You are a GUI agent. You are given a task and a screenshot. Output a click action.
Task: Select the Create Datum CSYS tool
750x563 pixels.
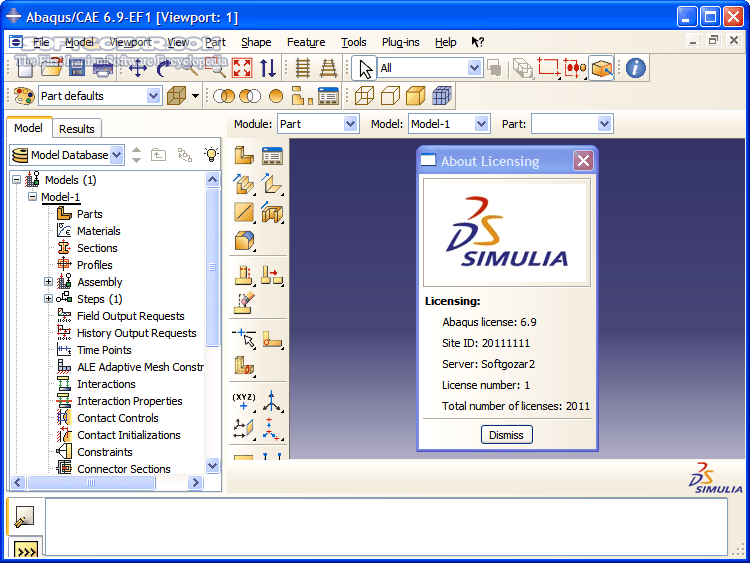point(273,429)
